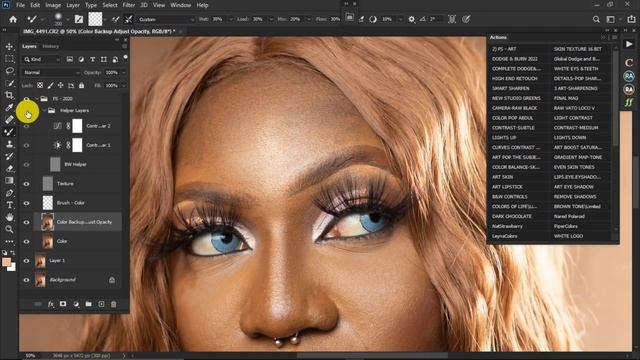
Task: Enable lock all padlock icon
Action: tap(81, 85)
